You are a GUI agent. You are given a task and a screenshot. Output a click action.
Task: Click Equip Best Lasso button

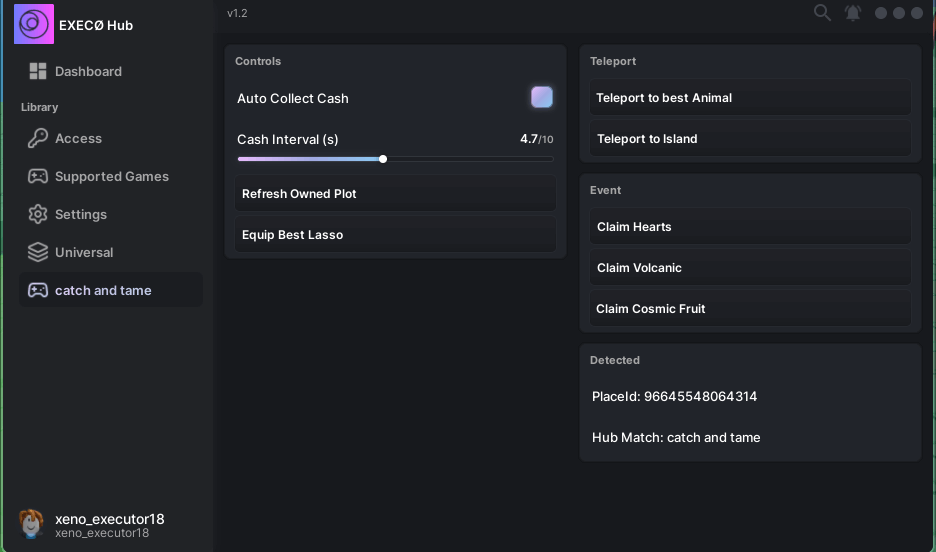click(x=395, y=235)
